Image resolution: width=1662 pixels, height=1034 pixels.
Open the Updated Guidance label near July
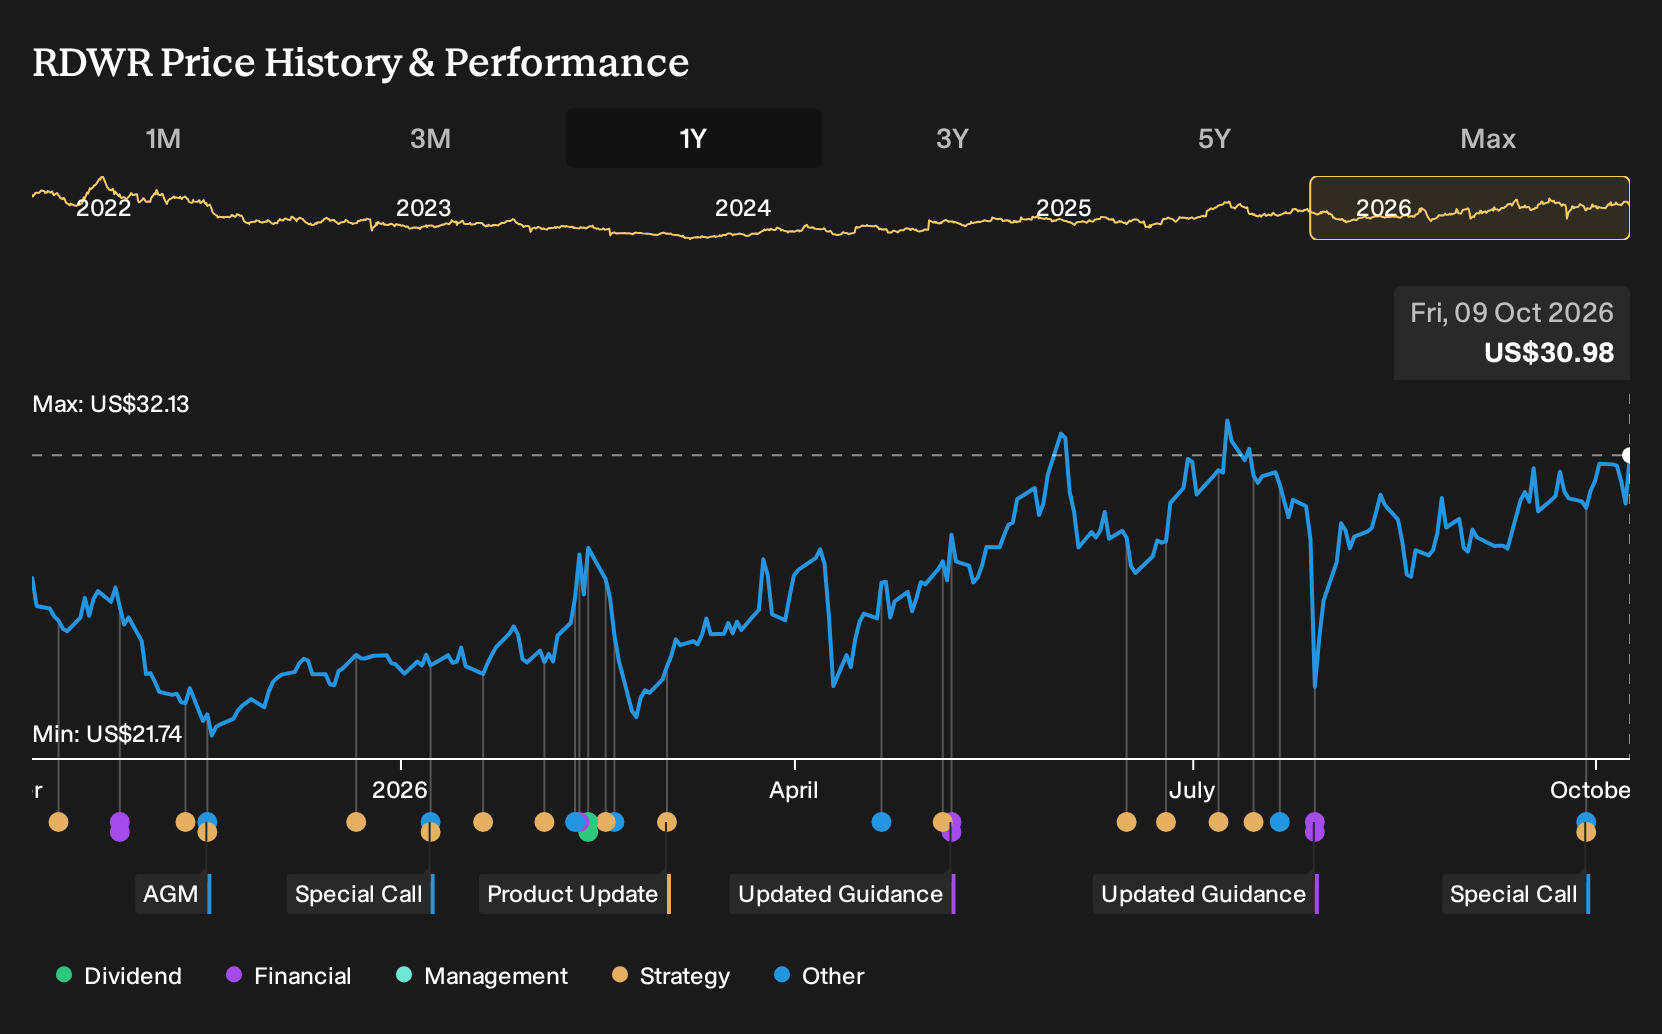coord(1206,894)
